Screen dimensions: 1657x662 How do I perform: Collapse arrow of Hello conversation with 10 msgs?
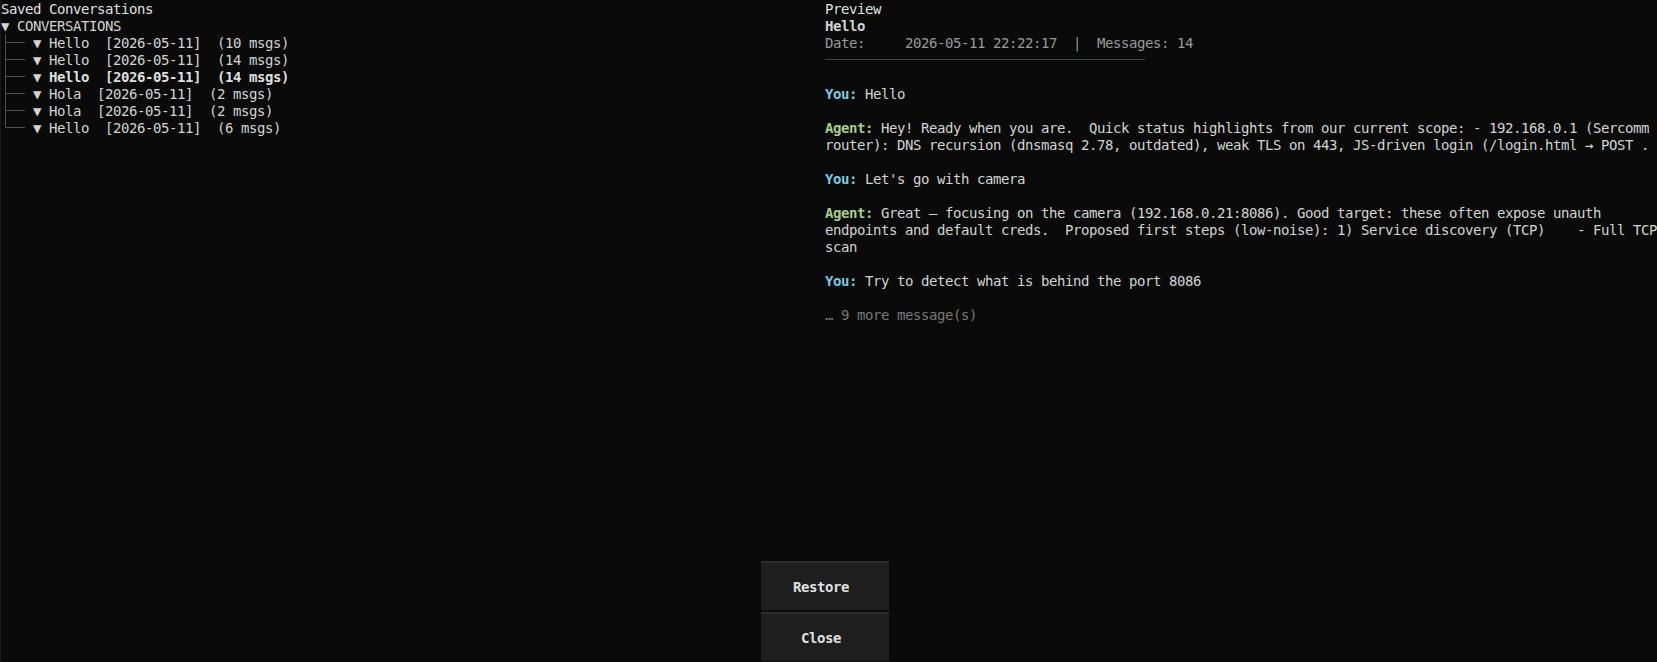(37, 44)
